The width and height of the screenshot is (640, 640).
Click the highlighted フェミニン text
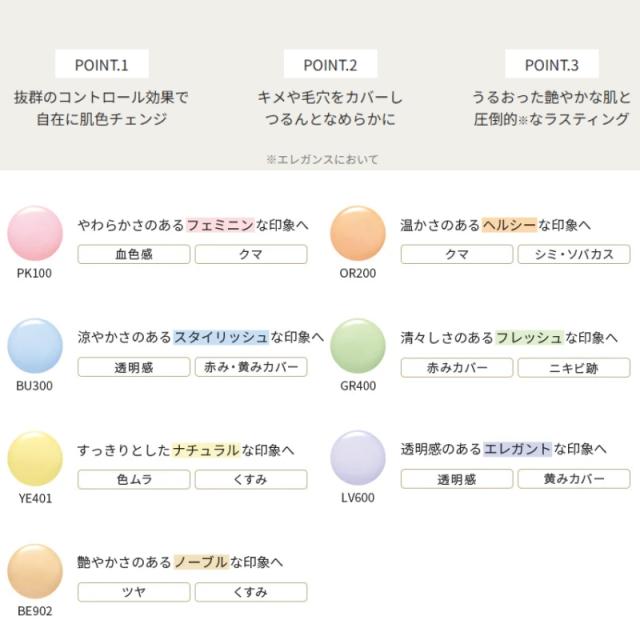pos(220,225)
